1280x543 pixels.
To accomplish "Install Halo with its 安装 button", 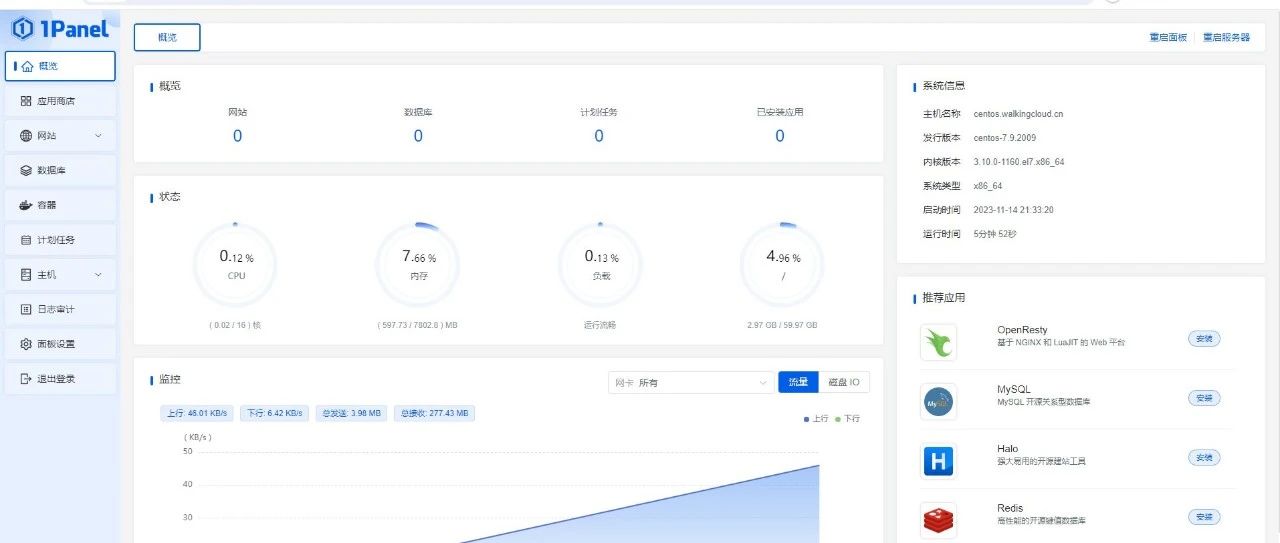I will [x=1204, y=458].
